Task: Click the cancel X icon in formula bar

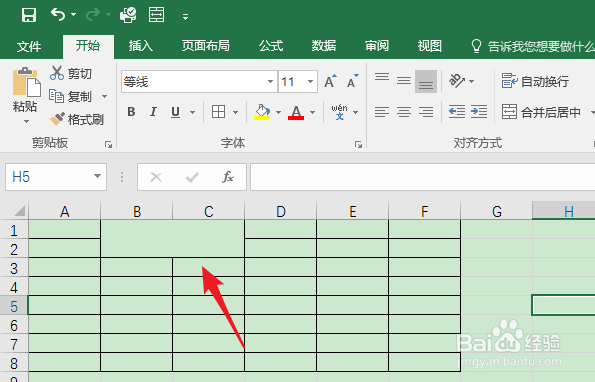Action: click(x=156, y=177)
